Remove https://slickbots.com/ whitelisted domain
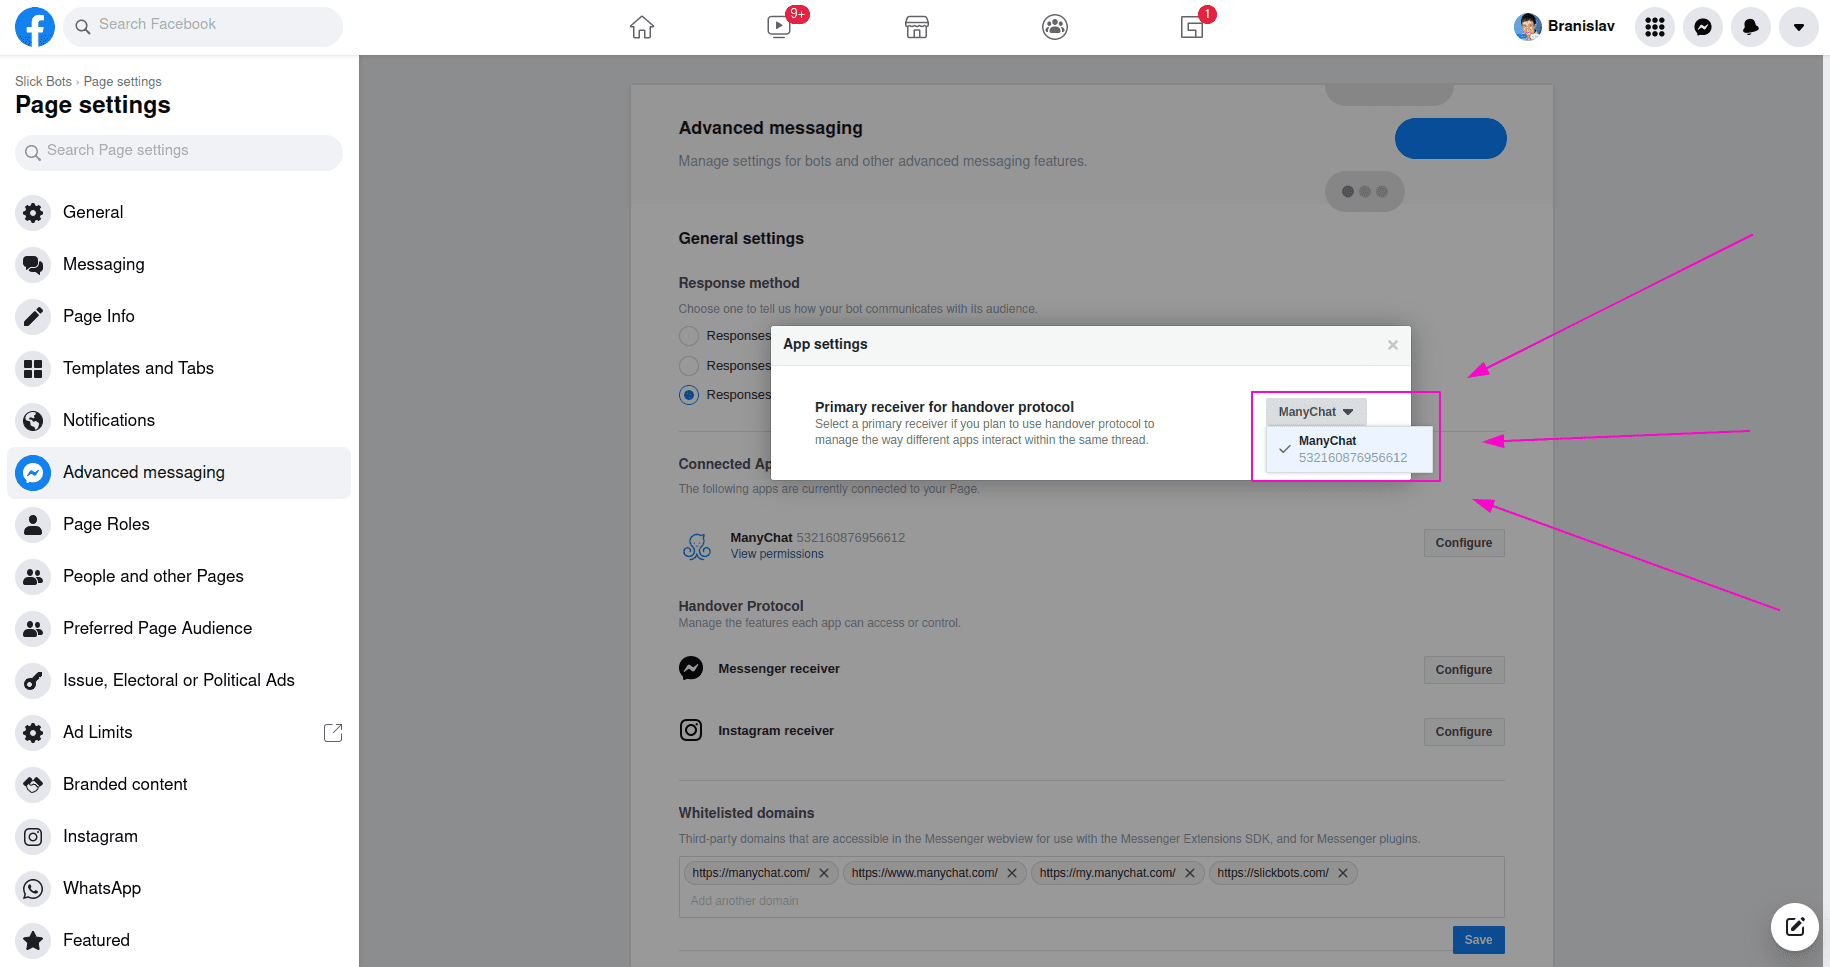This screenshot has height=967, width=1830. pos(1343,873)
